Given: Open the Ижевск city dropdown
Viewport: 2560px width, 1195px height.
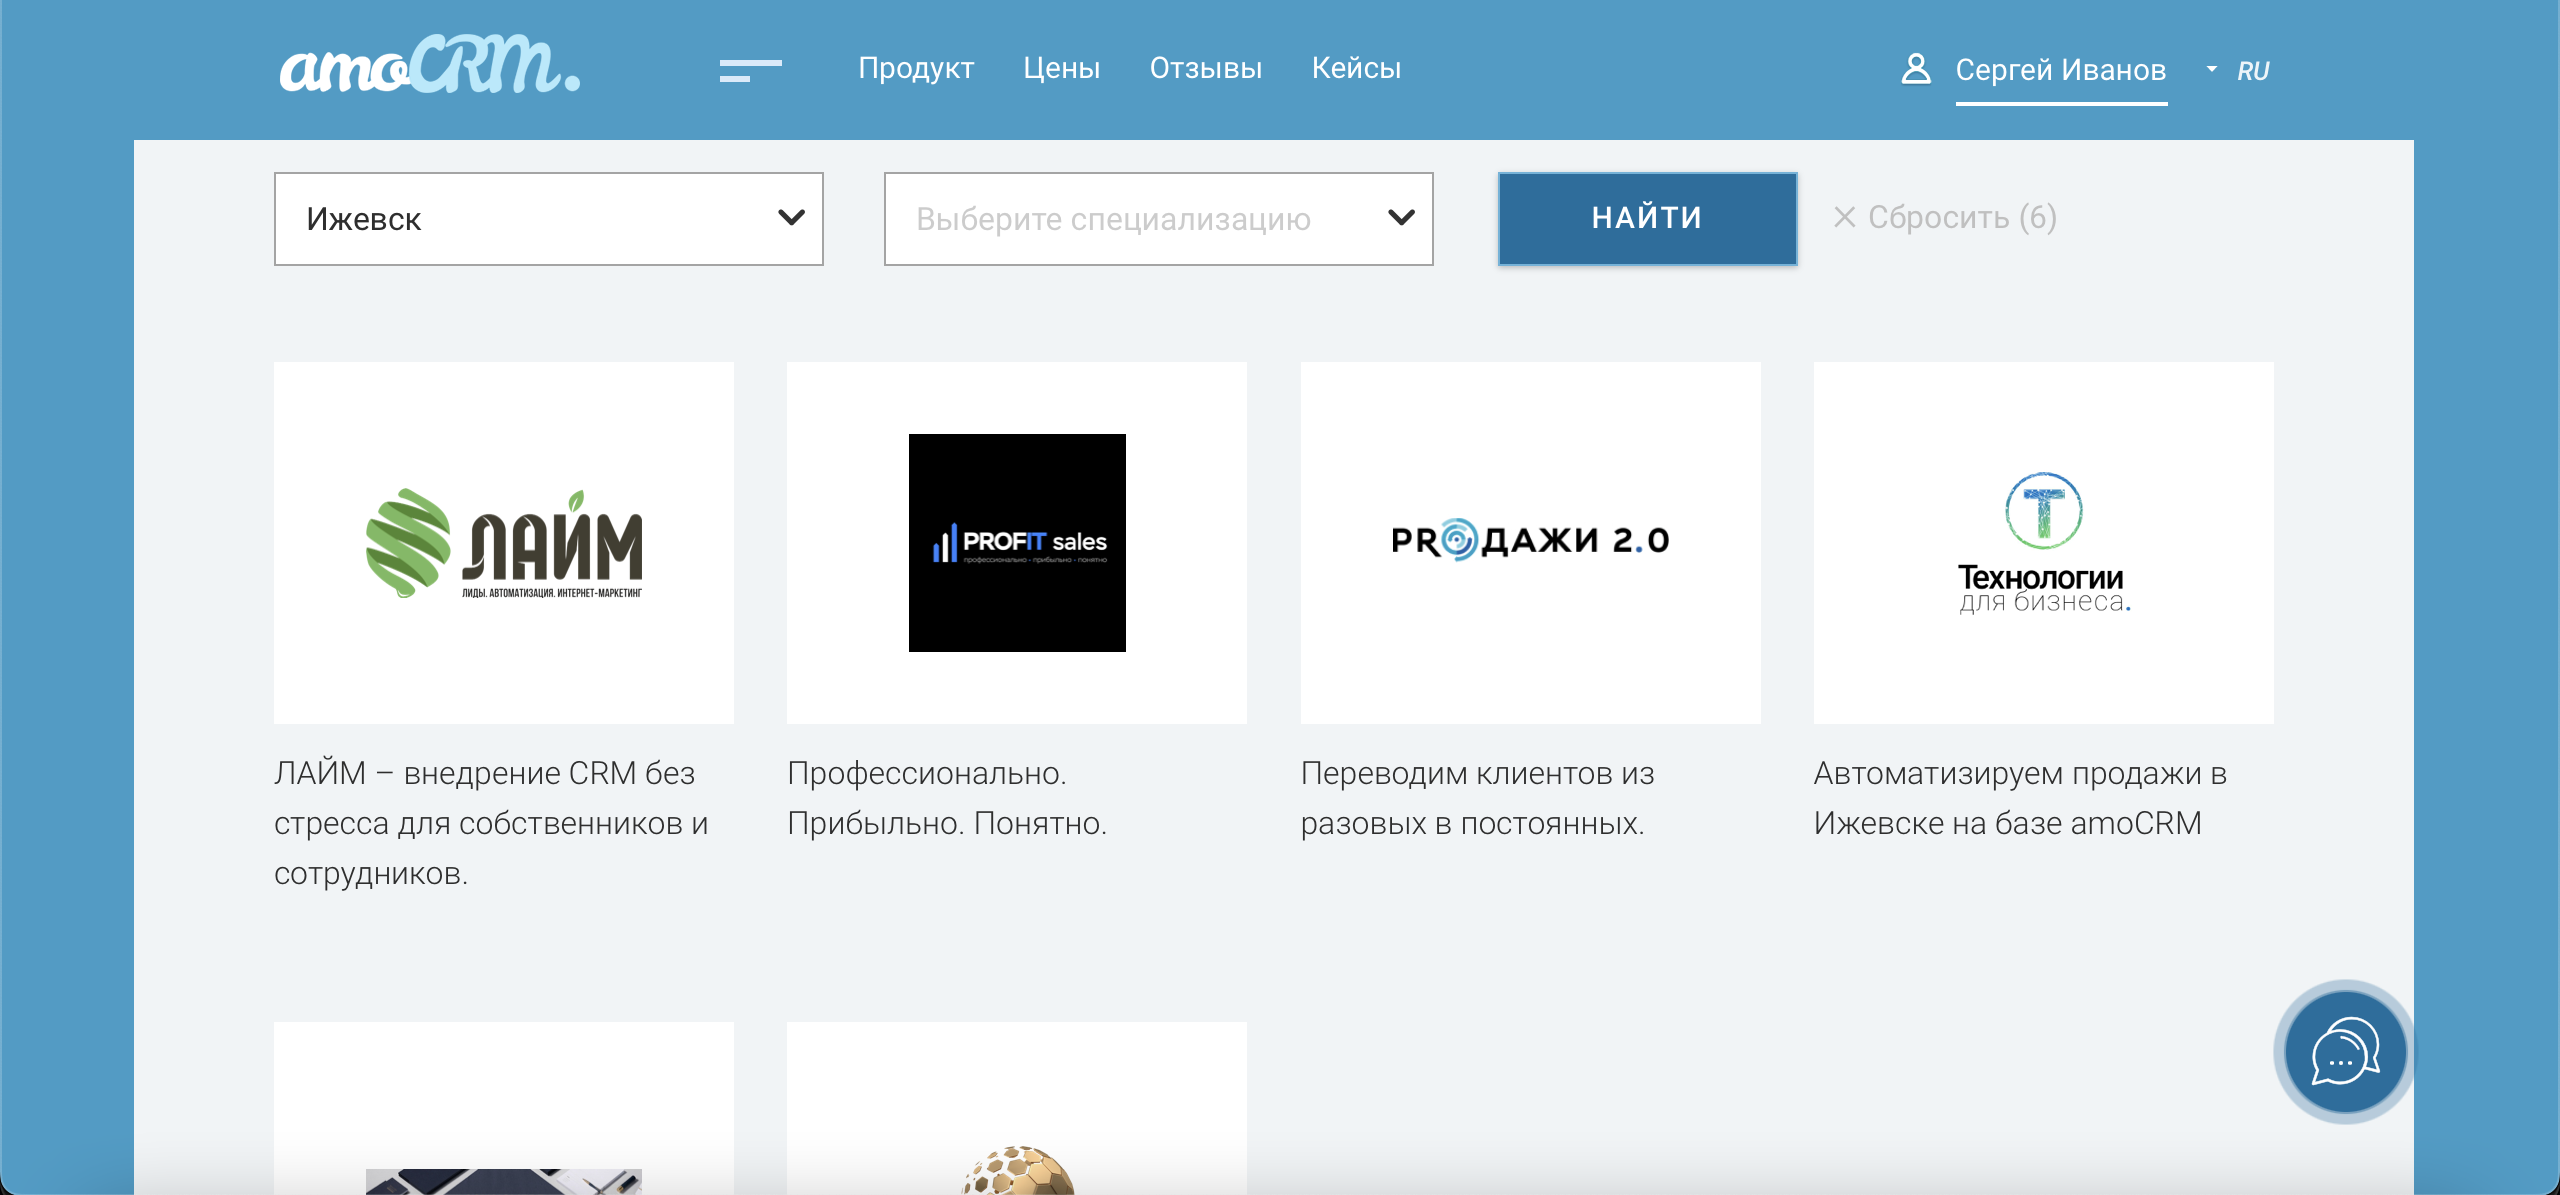Looking at the screenshot, I should pos(549,219).
